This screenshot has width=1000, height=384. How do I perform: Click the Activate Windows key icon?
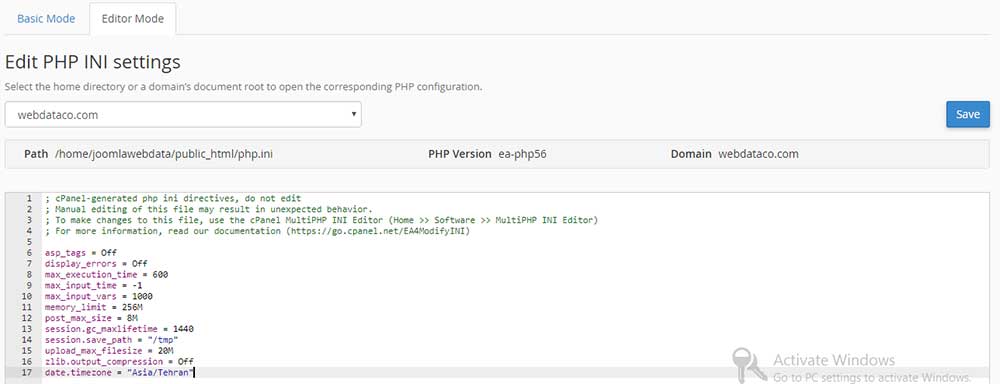749,366
